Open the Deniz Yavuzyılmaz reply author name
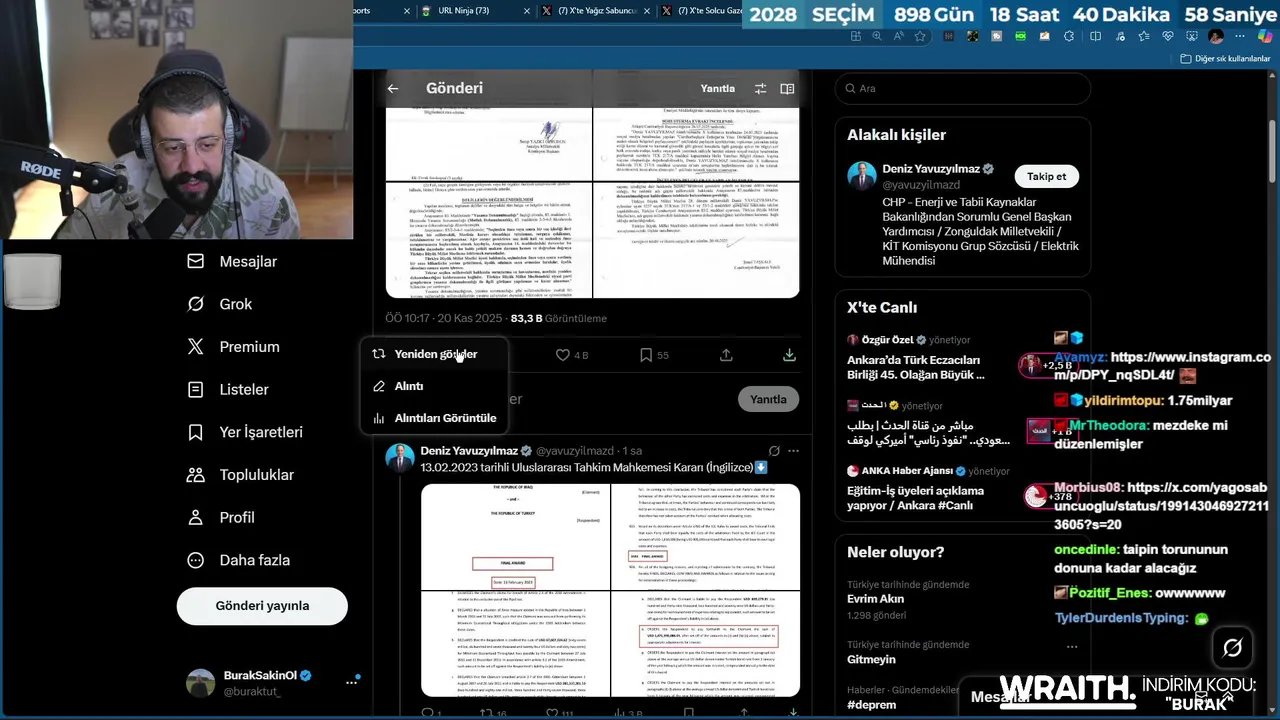1280x720 pixels. coord(469,451)
